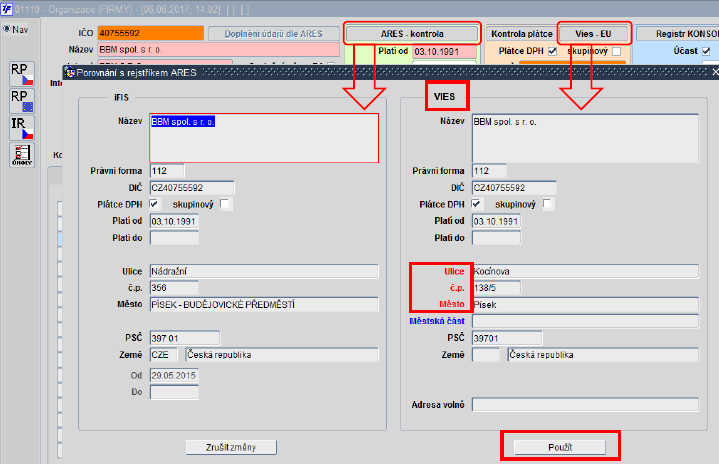Viewport: 719px width, 464px height.
Task: Click the iFIS Platí do field
Action: point(174,238)
